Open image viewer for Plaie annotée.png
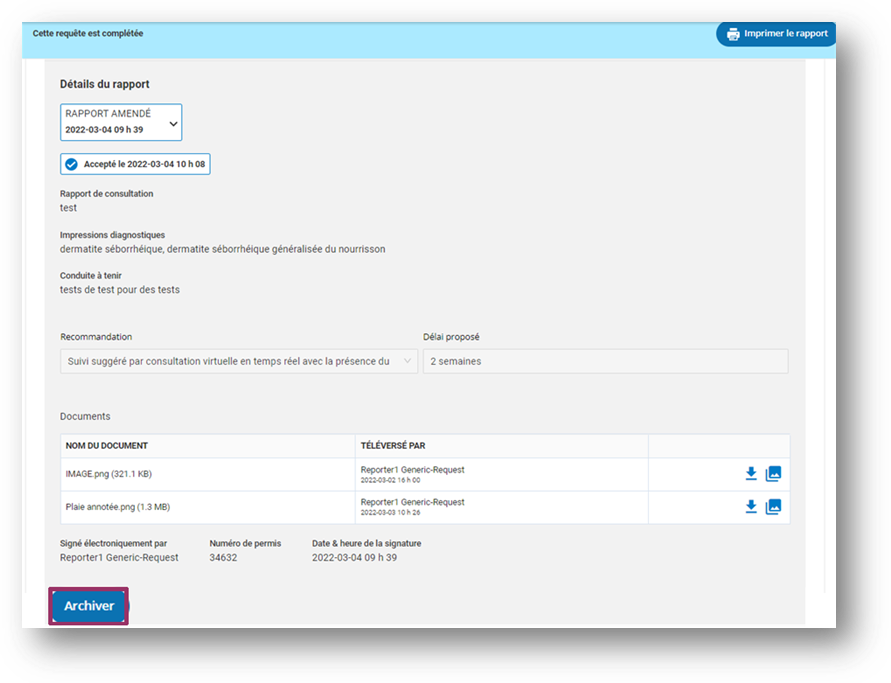Screen dimensions: 891x683 pos(773,507)
